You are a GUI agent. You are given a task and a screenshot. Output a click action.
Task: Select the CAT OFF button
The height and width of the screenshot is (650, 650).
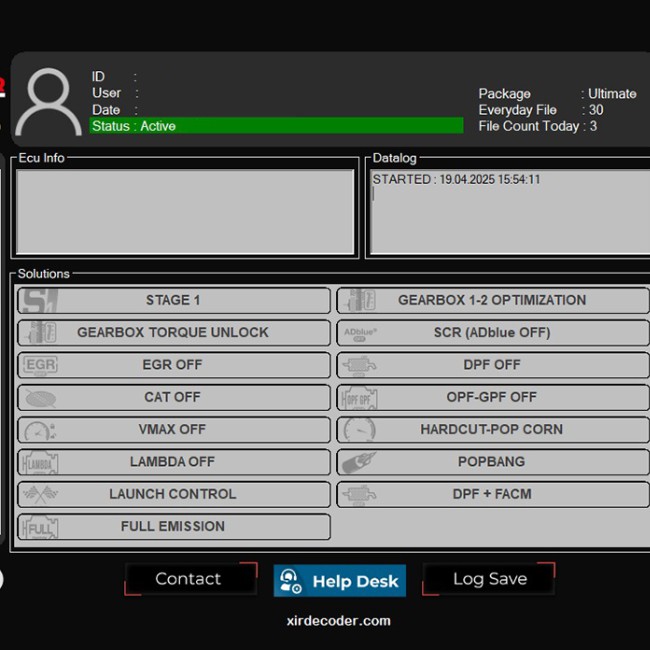pos(174,397)
